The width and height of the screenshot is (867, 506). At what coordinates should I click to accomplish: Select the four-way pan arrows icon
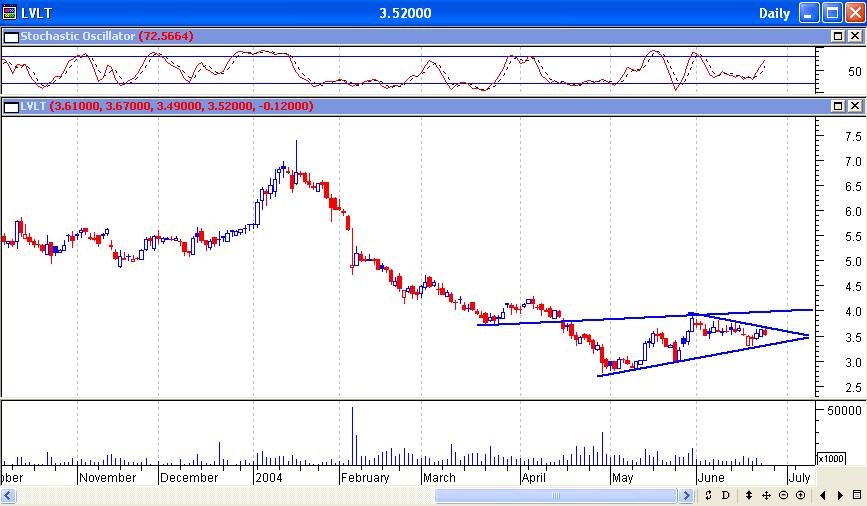point(766,495)
